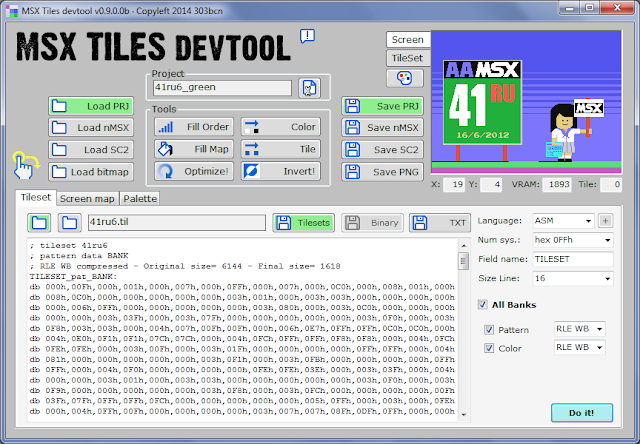
Task: Click the '; tileset 41ru6' comment line
Action: [x=69, y=246]
